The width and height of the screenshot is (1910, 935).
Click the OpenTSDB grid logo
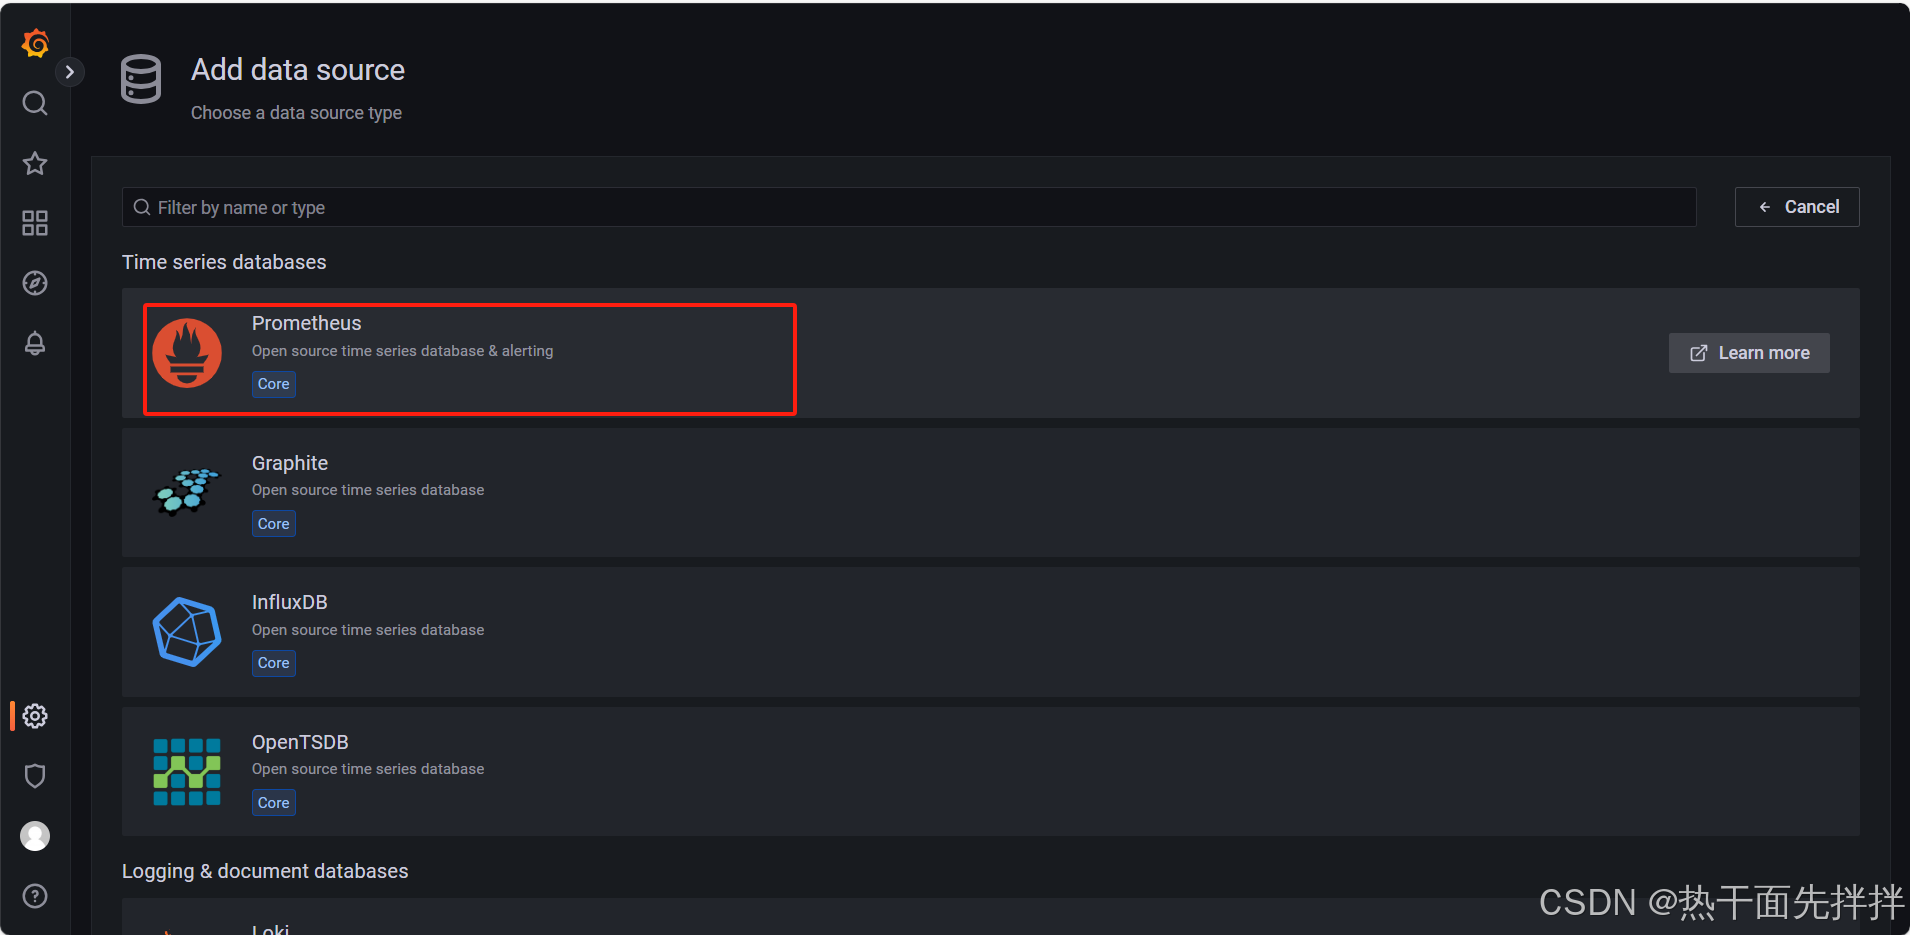pos(187,772)
